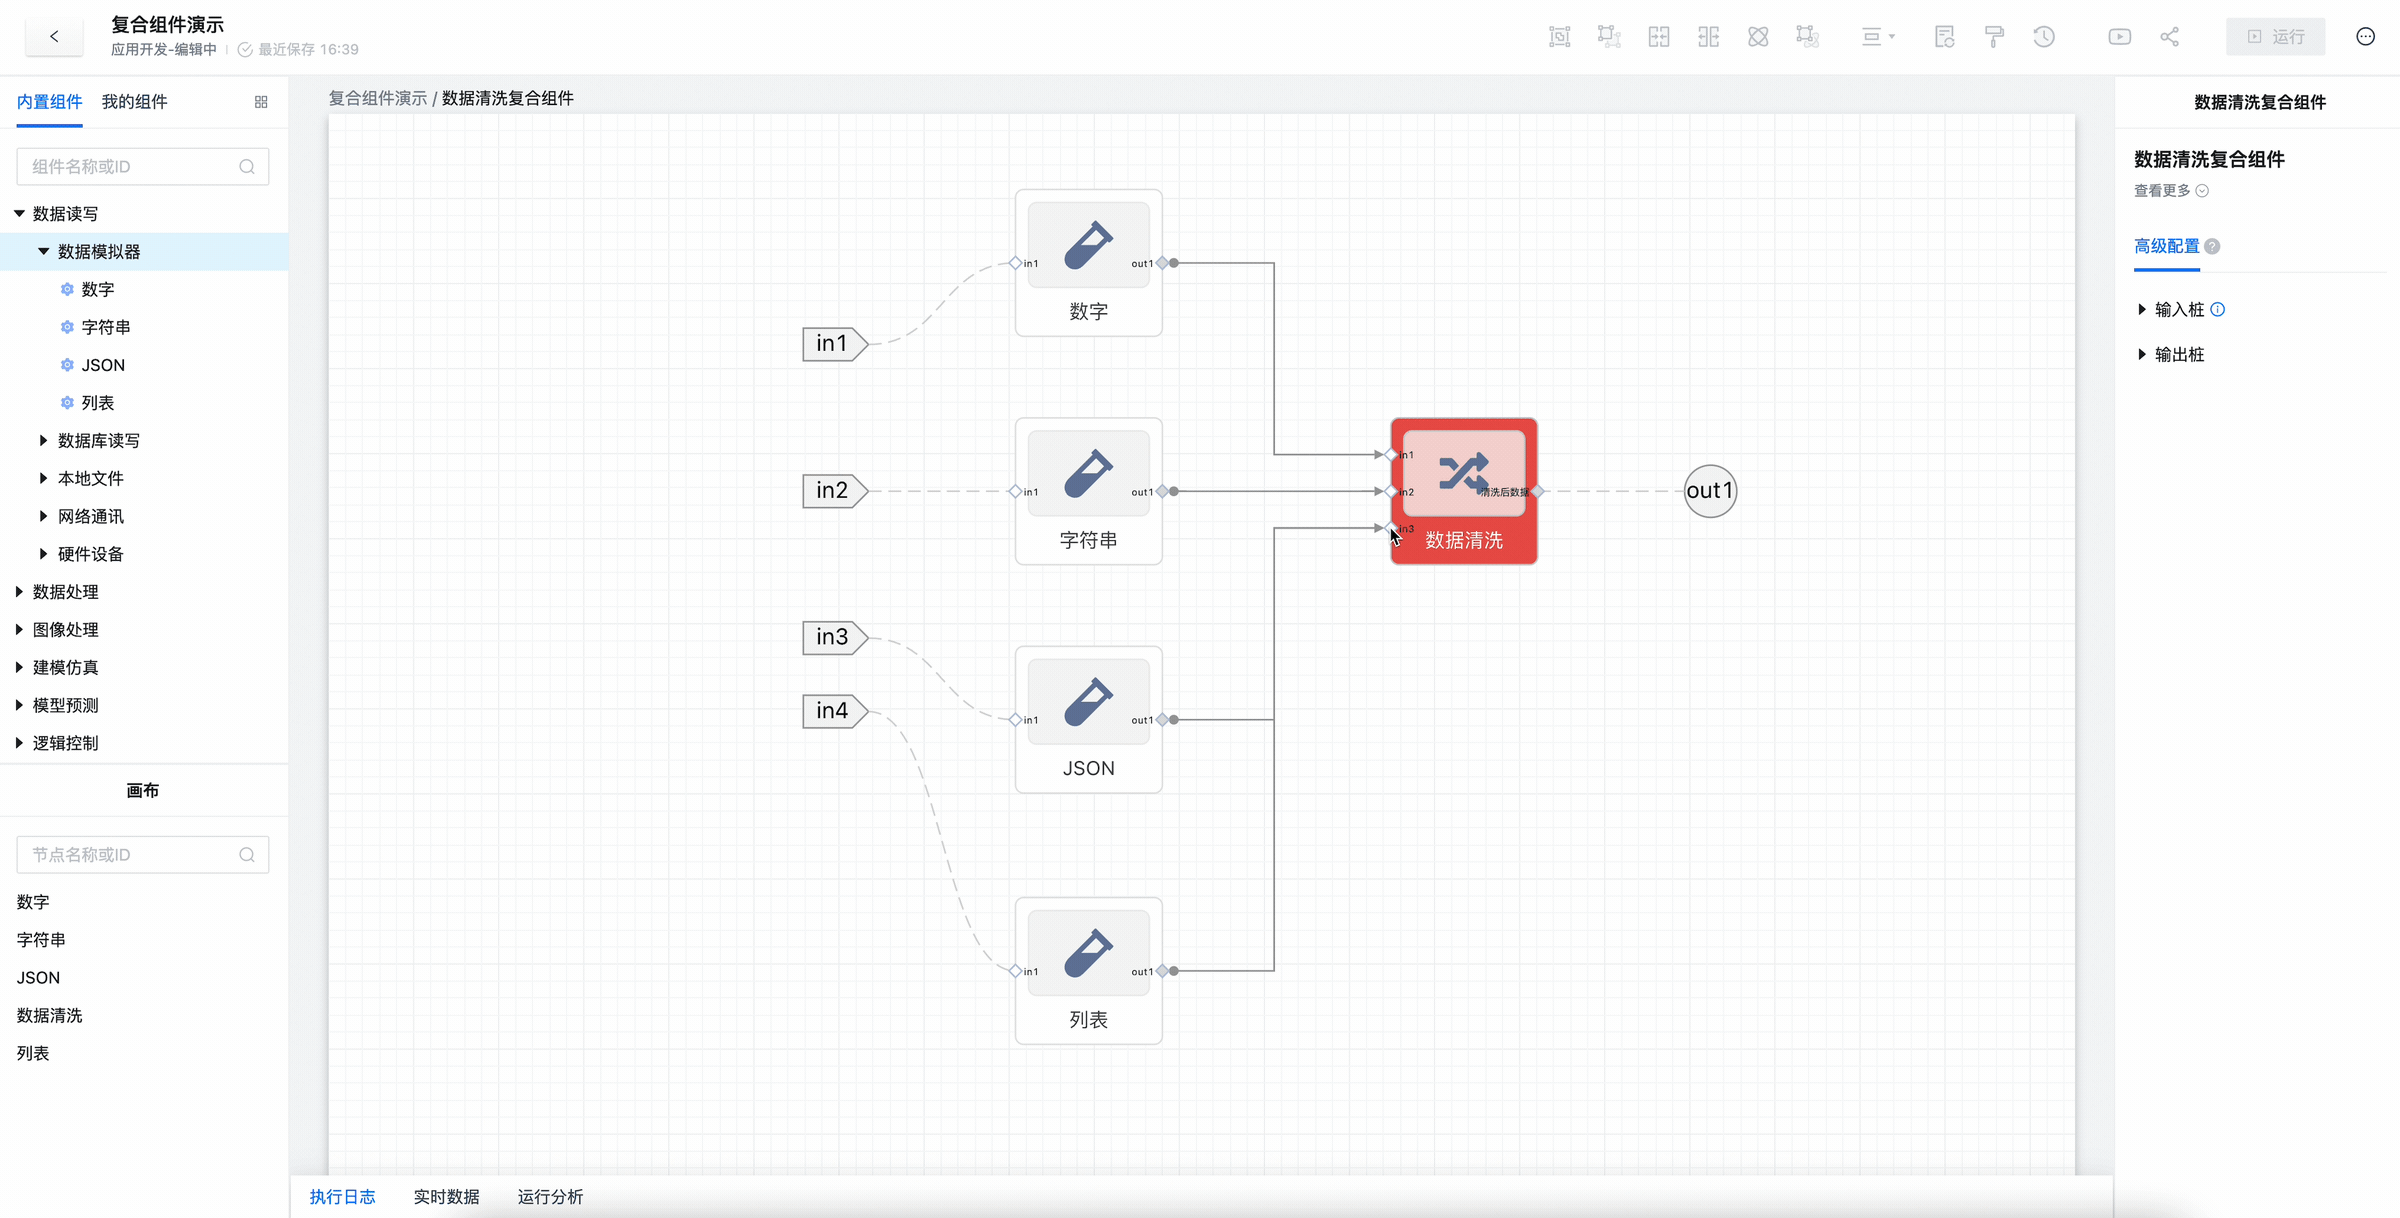Viewport: 2400px width, 1218px height.
Task: Open the alignment dropdown in toolbar
Action: point(1877,37)
